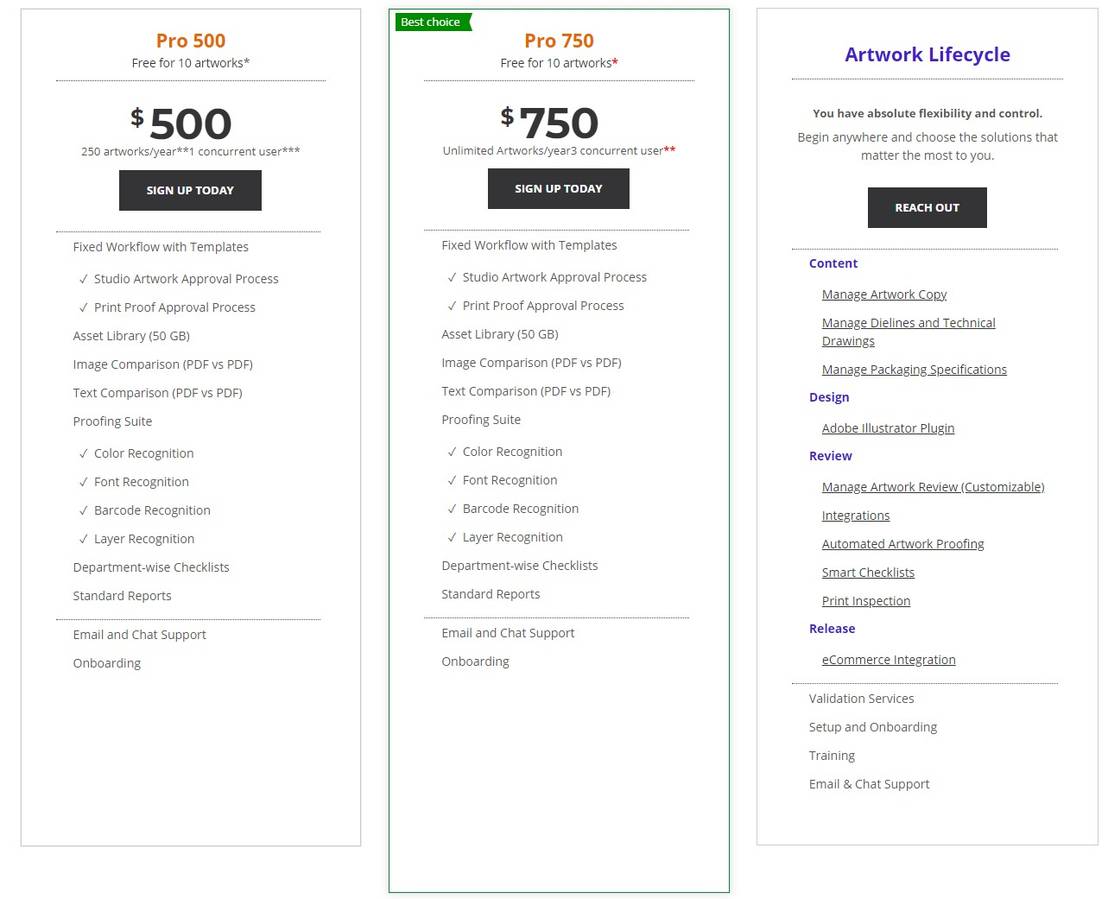The width and height of the screenshot is (1108, 899).
Task: Click the Smart Checklists link
Action: pyautogui.click(x=868, y=572)
